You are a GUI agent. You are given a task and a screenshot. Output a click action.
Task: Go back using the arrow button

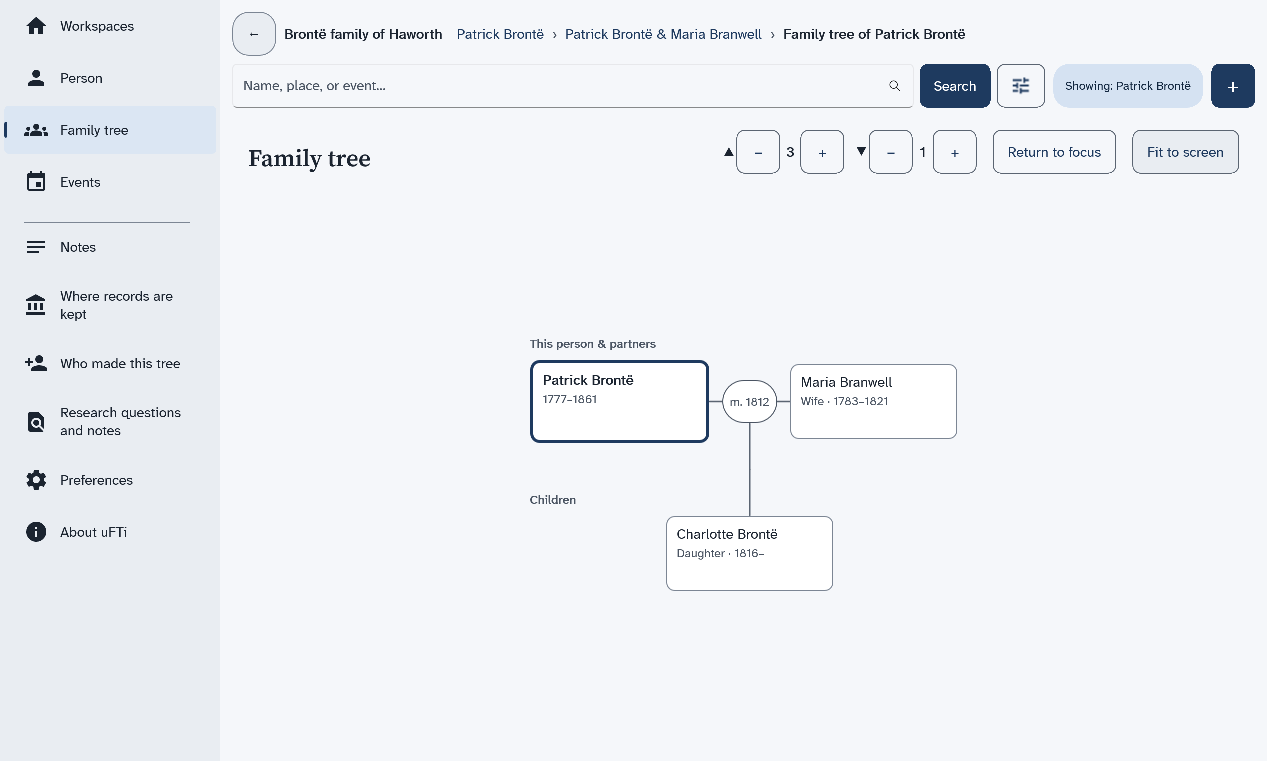point(254,34)
